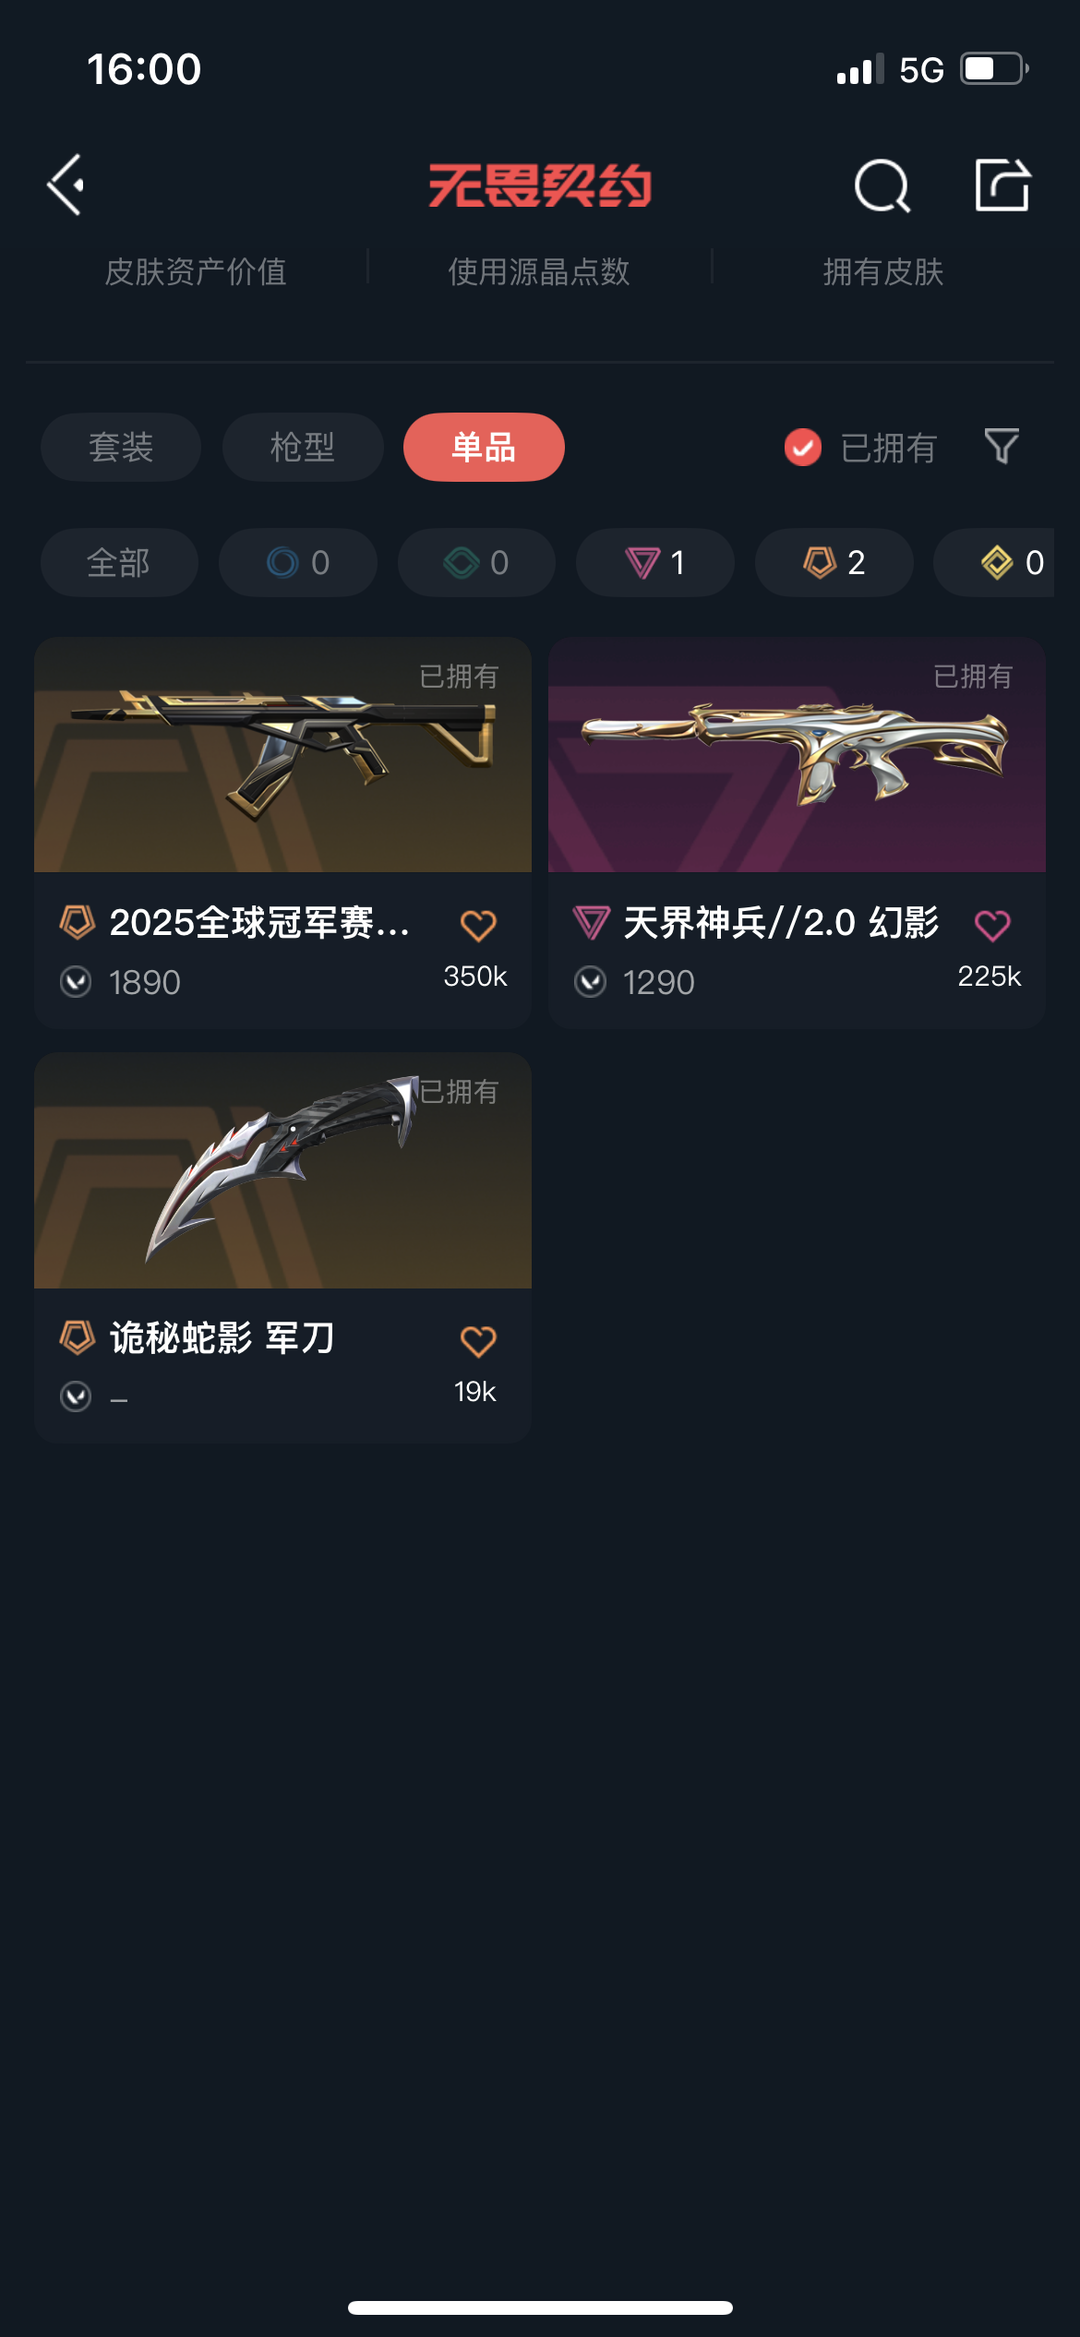
Task: Open the funnel filter icon
Action: click(x=1001, y=446)
